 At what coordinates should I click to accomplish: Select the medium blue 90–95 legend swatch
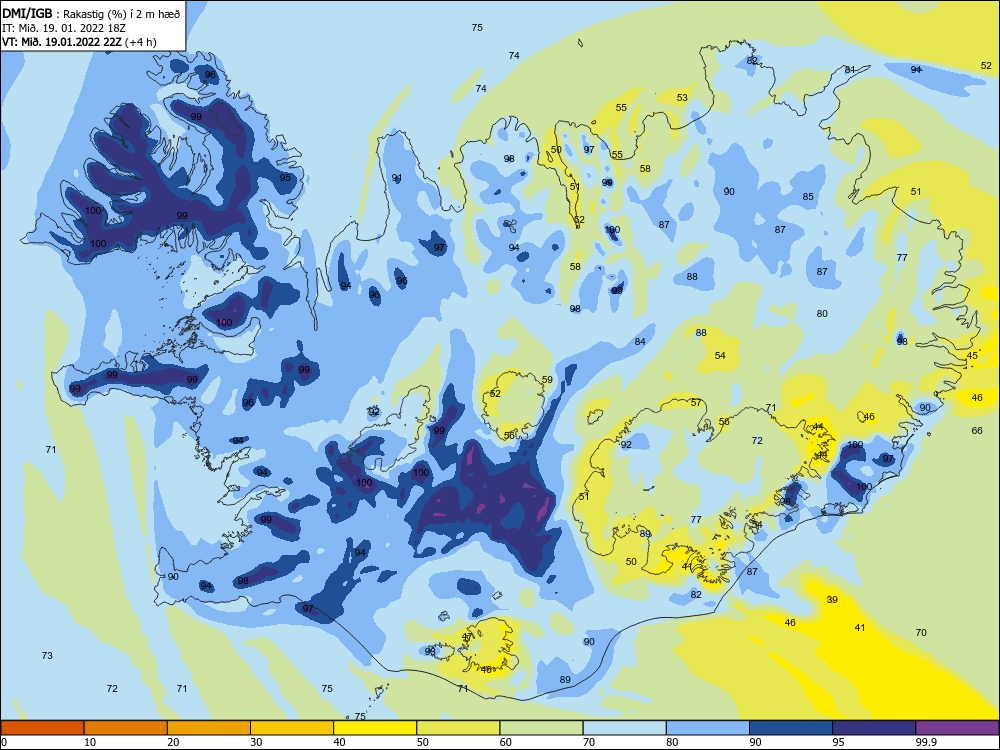tap(791, 728)
